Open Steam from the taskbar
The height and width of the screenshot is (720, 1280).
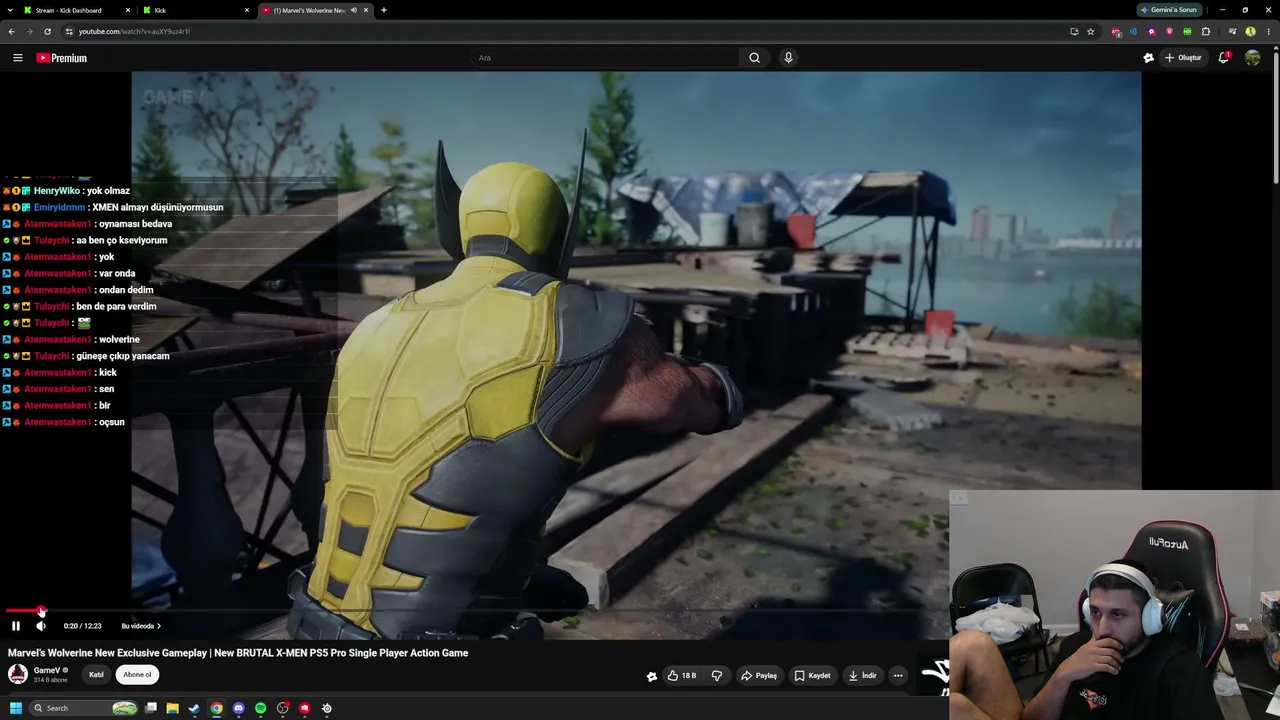(x=194, y=708)
